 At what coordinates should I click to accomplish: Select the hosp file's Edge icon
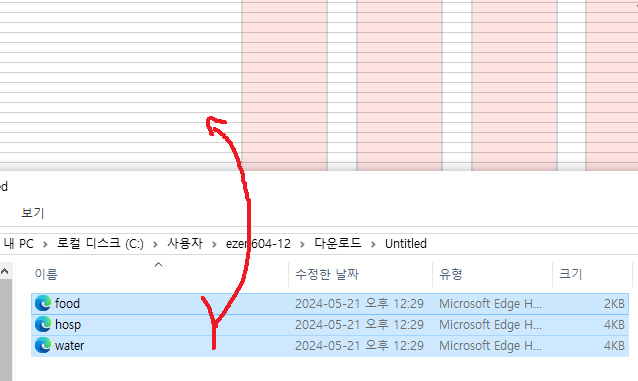coord(43,325)
